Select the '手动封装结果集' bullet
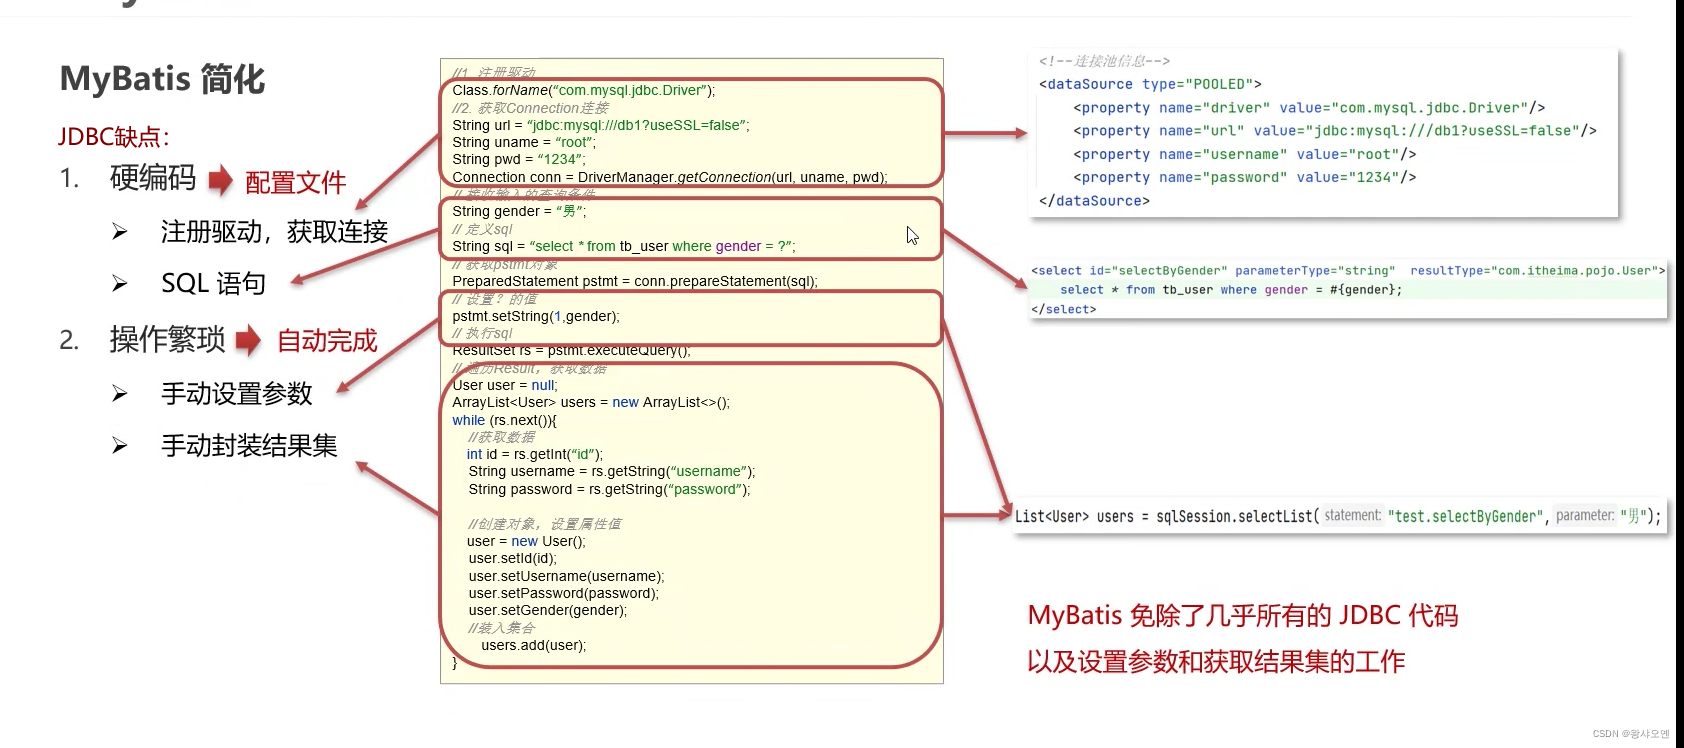Screen dimensions: 1684x748 pyautogui.click(x=249, y=446)
